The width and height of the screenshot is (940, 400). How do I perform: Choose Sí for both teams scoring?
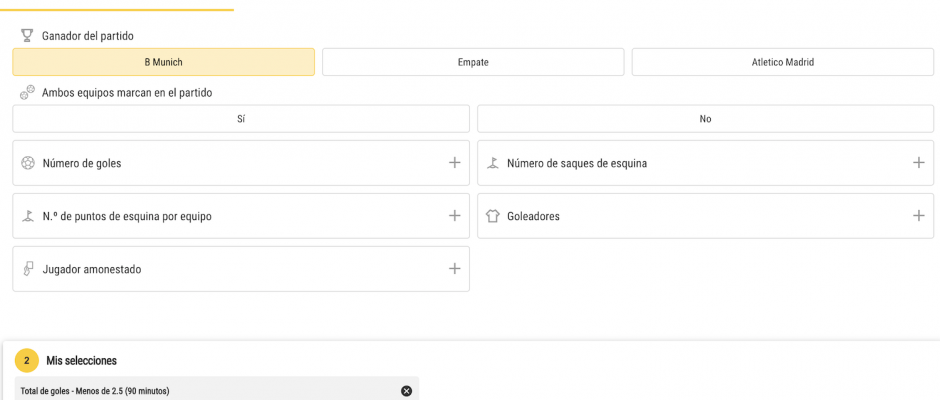241,119
